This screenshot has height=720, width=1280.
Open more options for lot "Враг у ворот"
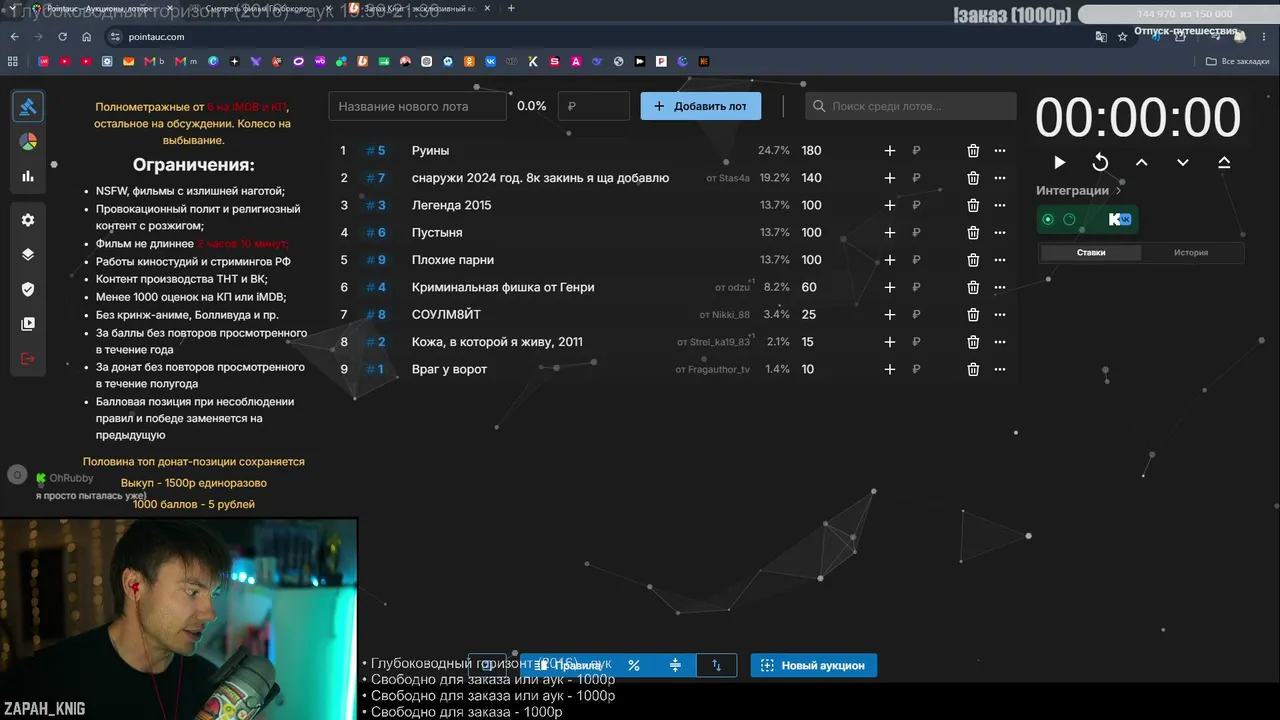(1000, 369)
